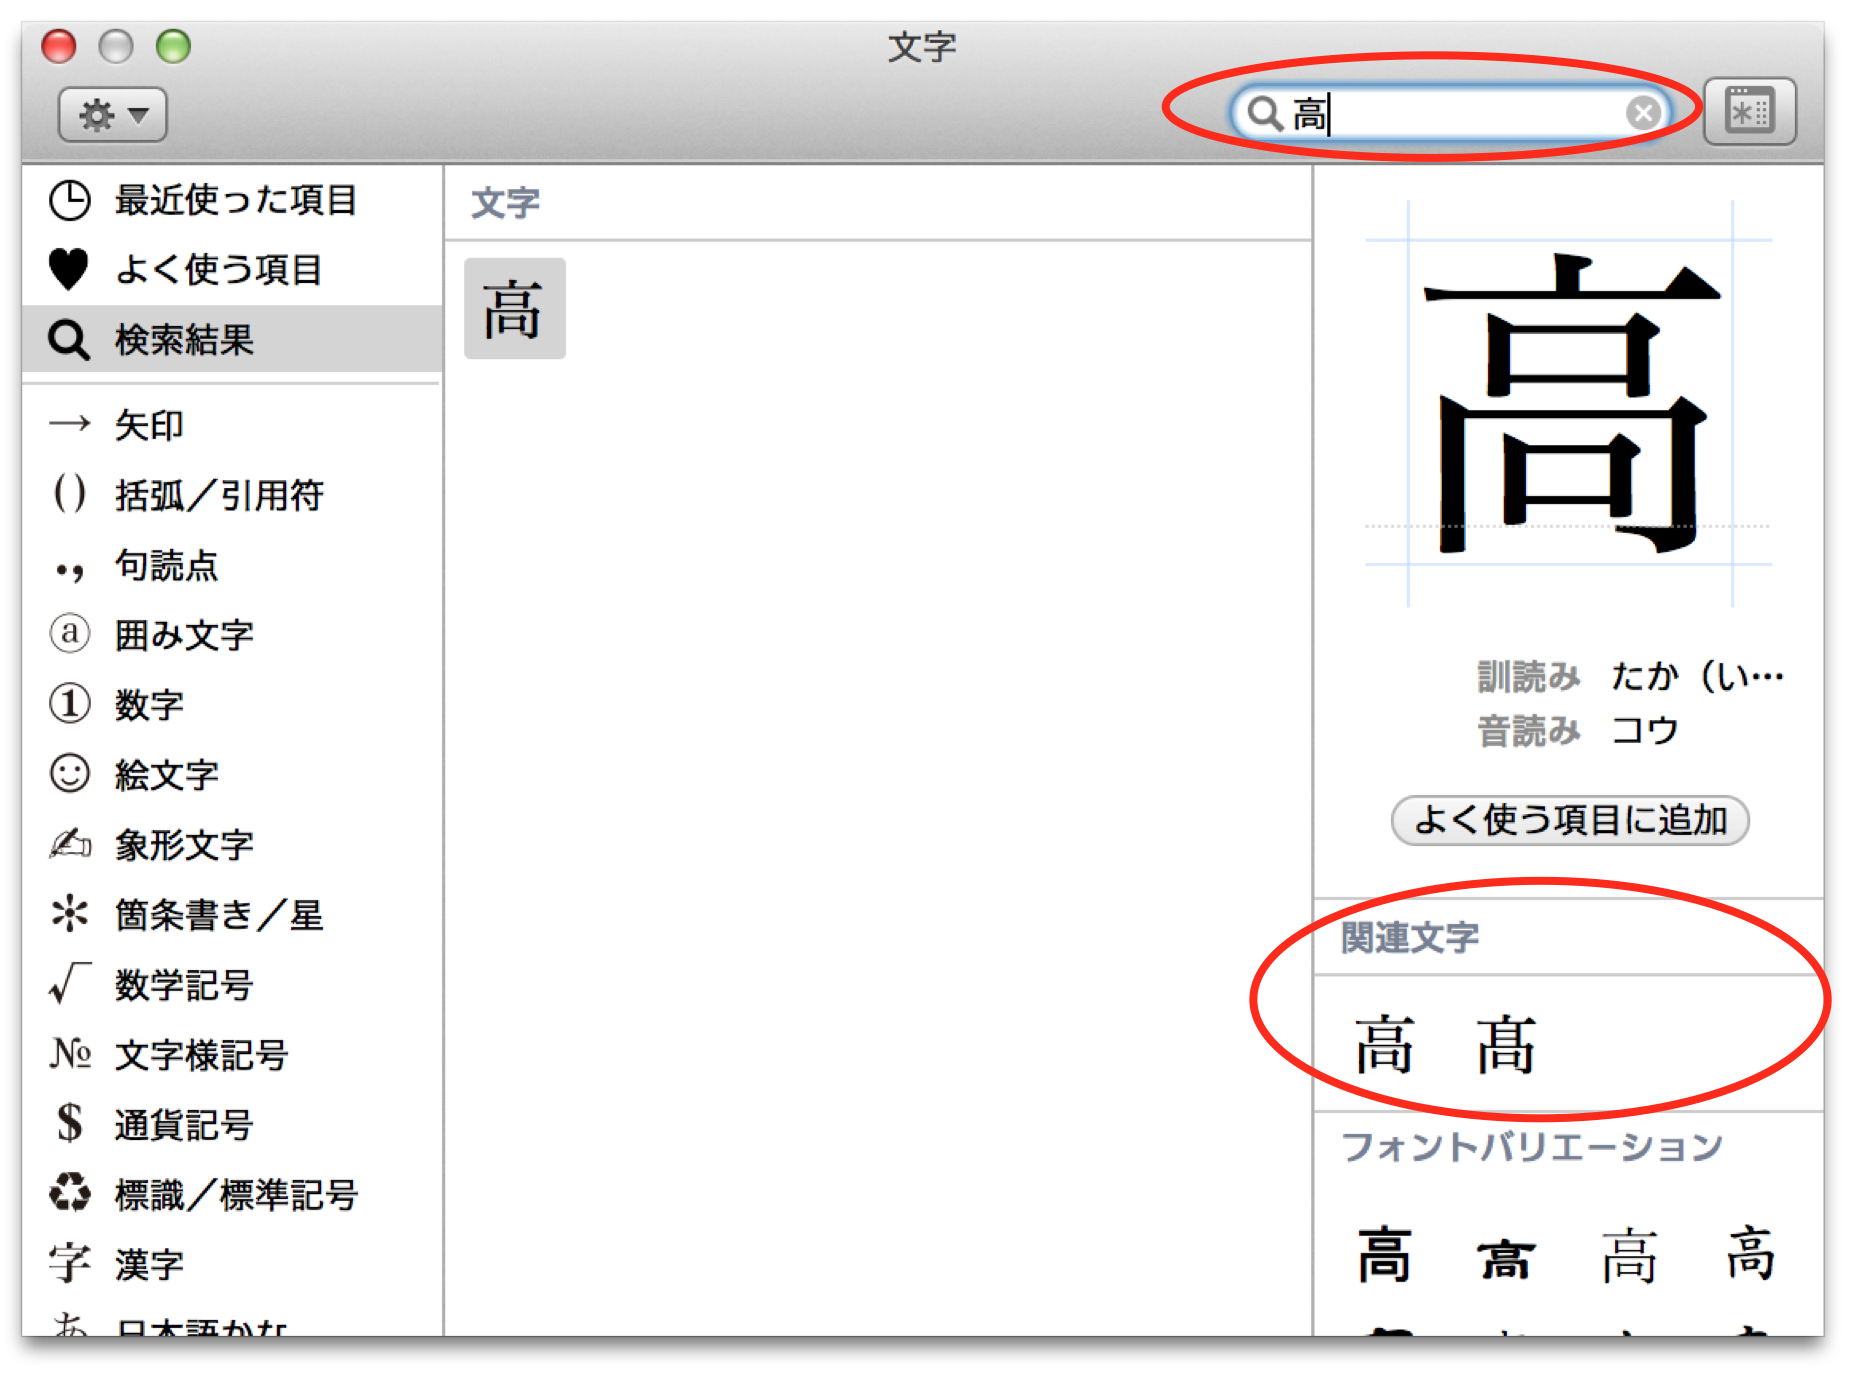Click the magnifying glass in the search field
Image resolution: width=1854 pixels, height=1376 pixels.
[1265, 113]
